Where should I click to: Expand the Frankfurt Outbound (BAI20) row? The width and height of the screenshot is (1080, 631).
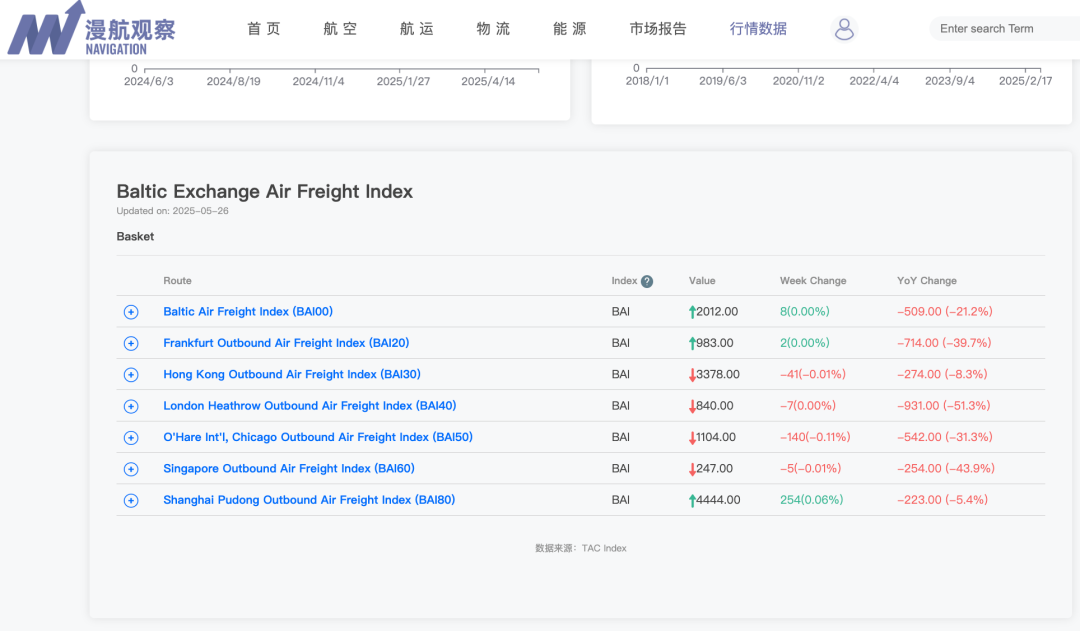131,343
